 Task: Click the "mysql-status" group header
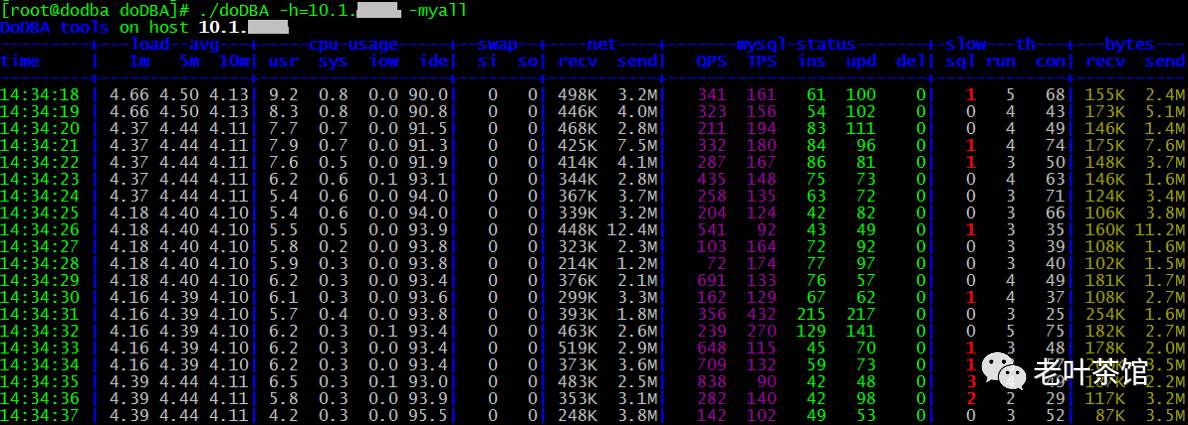796,45
